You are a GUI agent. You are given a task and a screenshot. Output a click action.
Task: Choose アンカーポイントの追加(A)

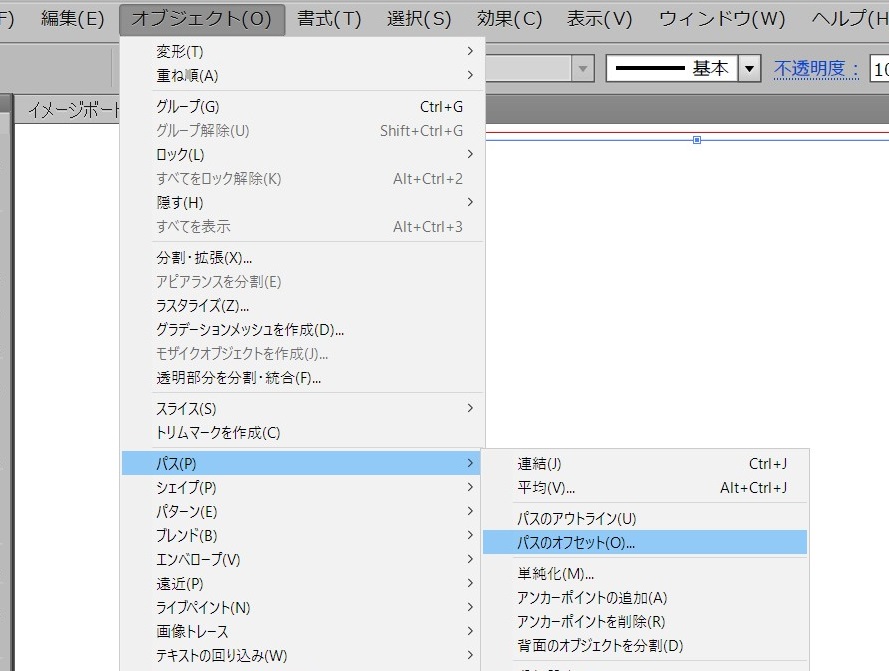(645, 598)
